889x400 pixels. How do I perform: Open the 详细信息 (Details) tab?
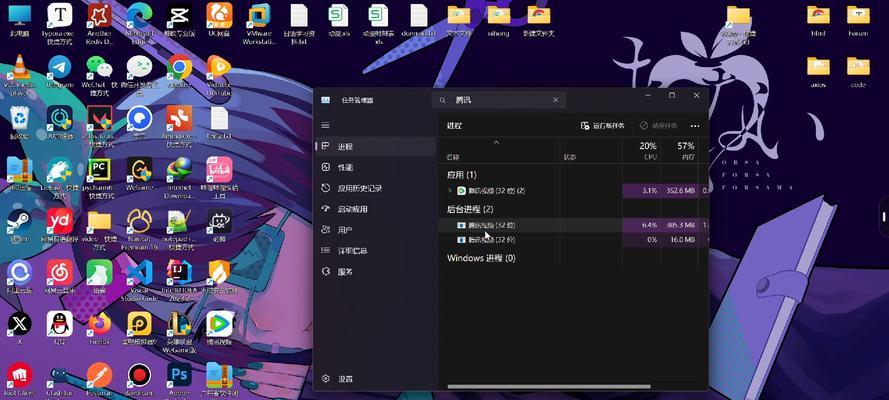tap(375, 250)
